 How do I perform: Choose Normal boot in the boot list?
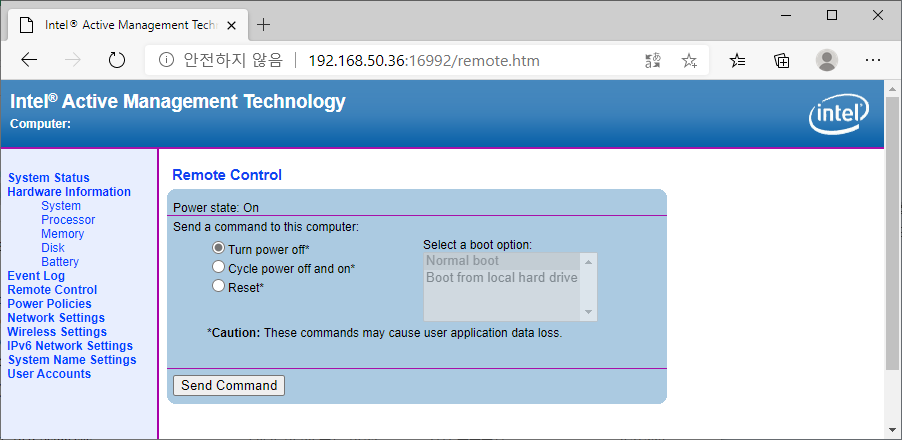click(x=502, y=261)
